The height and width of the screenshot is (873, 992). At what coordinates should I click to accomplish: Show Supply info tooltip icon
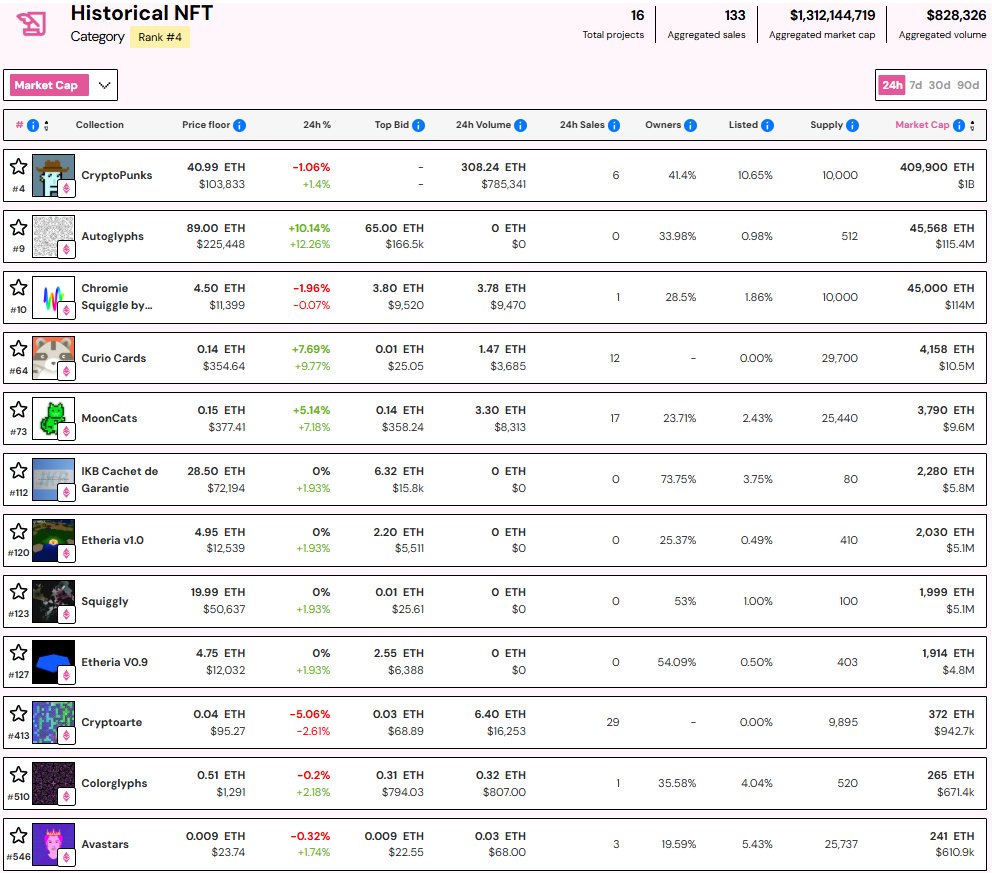coord(852,125)
